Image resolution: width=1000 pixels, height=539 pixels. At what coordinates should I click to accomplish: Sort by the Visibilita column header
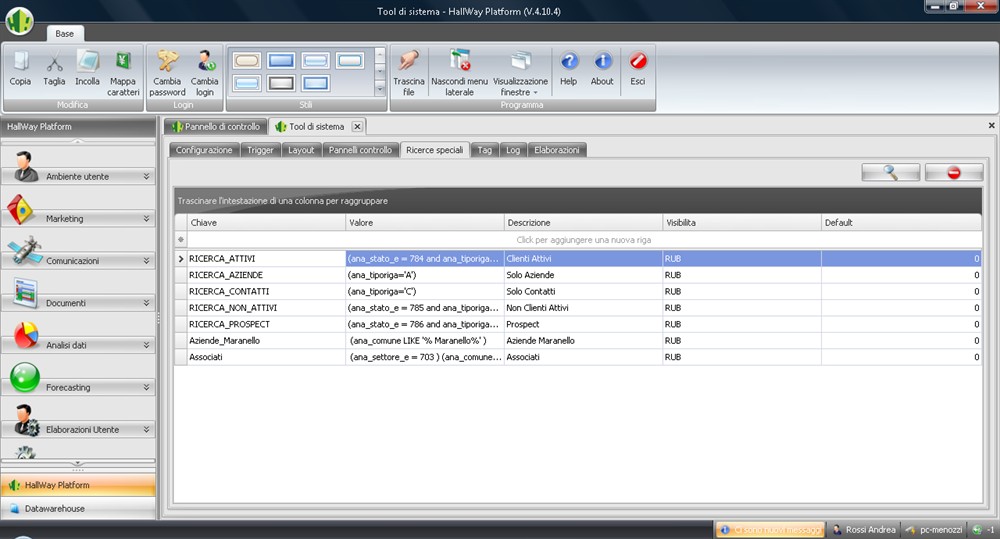point(742,223)
